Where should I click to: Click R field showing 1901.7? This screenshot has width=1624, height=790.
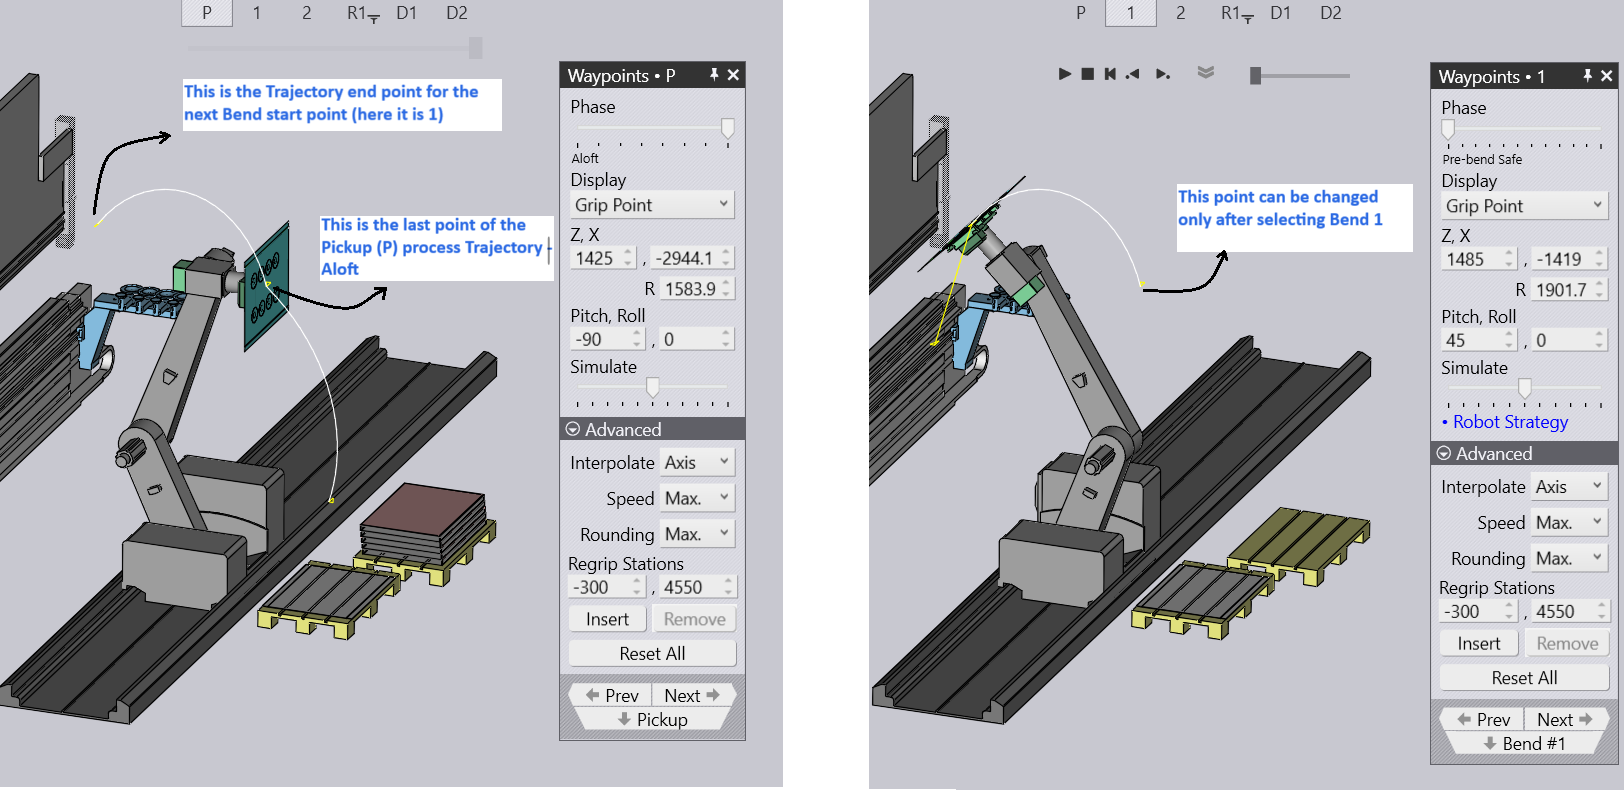click(x=1568, y=290)
